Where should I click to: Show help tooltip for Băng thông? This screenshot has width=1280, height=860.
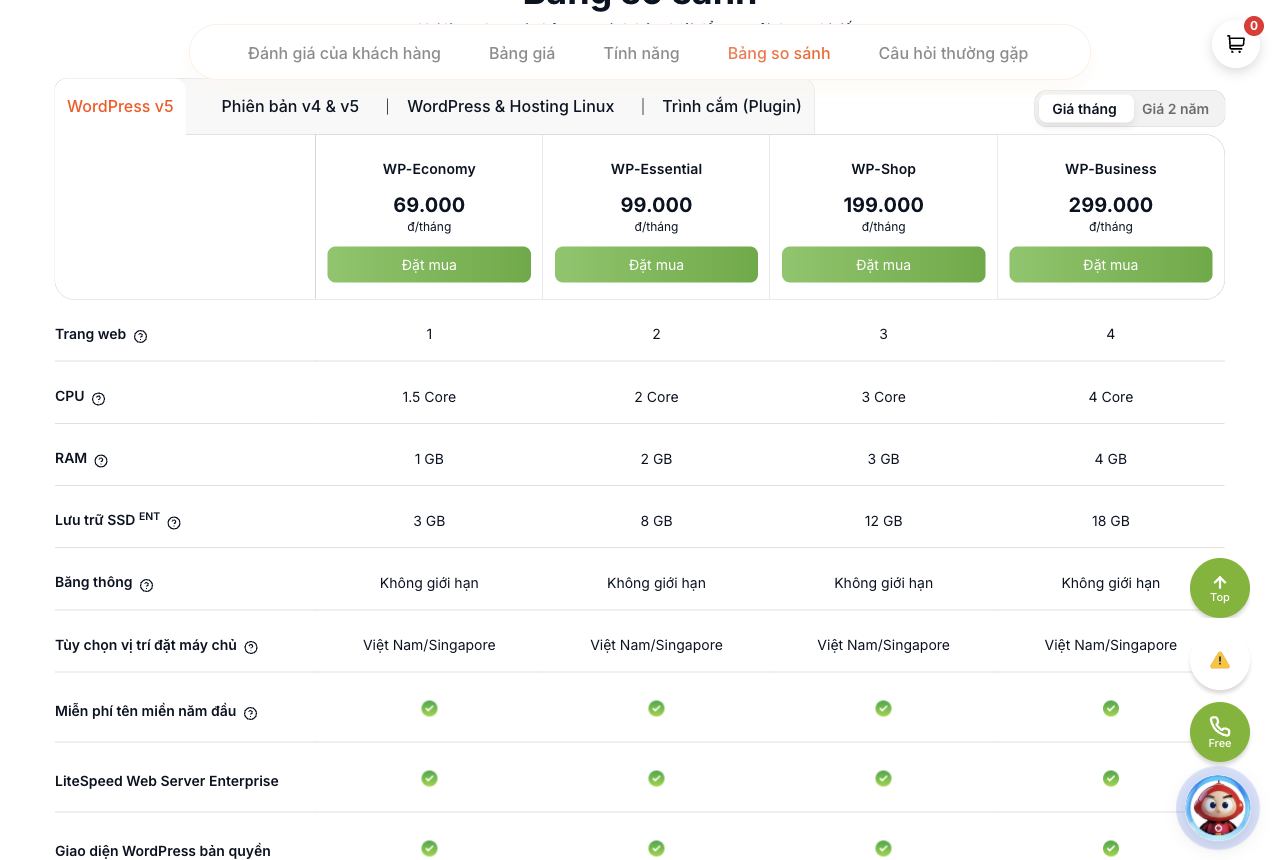coord(146,585)
